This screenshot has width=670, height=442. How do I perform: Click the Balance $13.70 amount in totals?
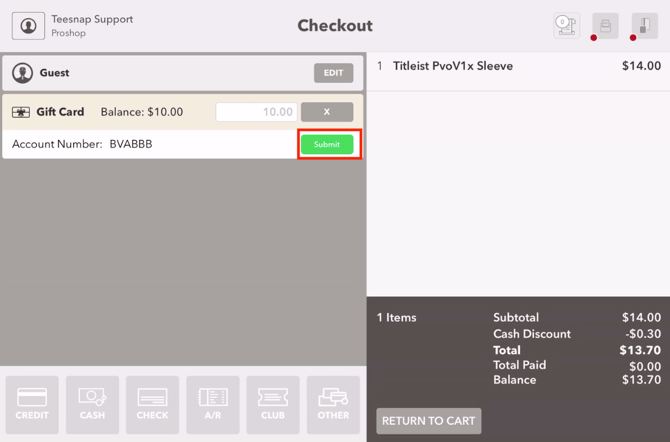[x=641, y=380]
